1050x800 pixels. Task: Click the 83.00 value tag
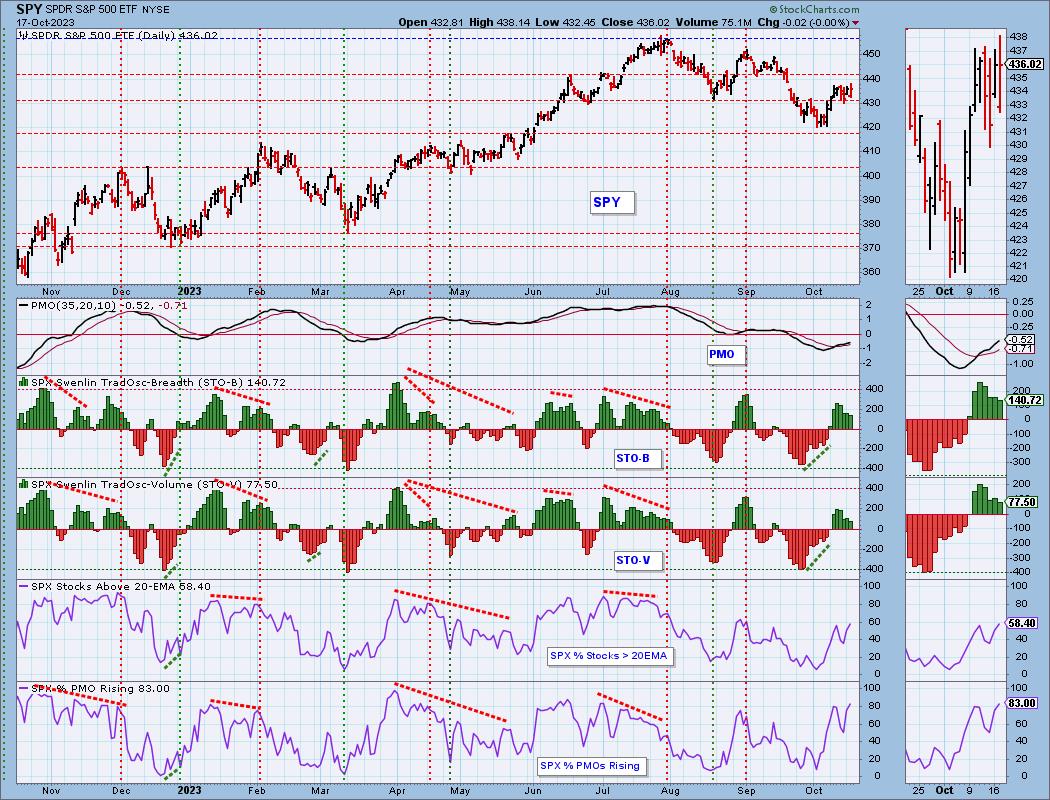coord(1021,704)
